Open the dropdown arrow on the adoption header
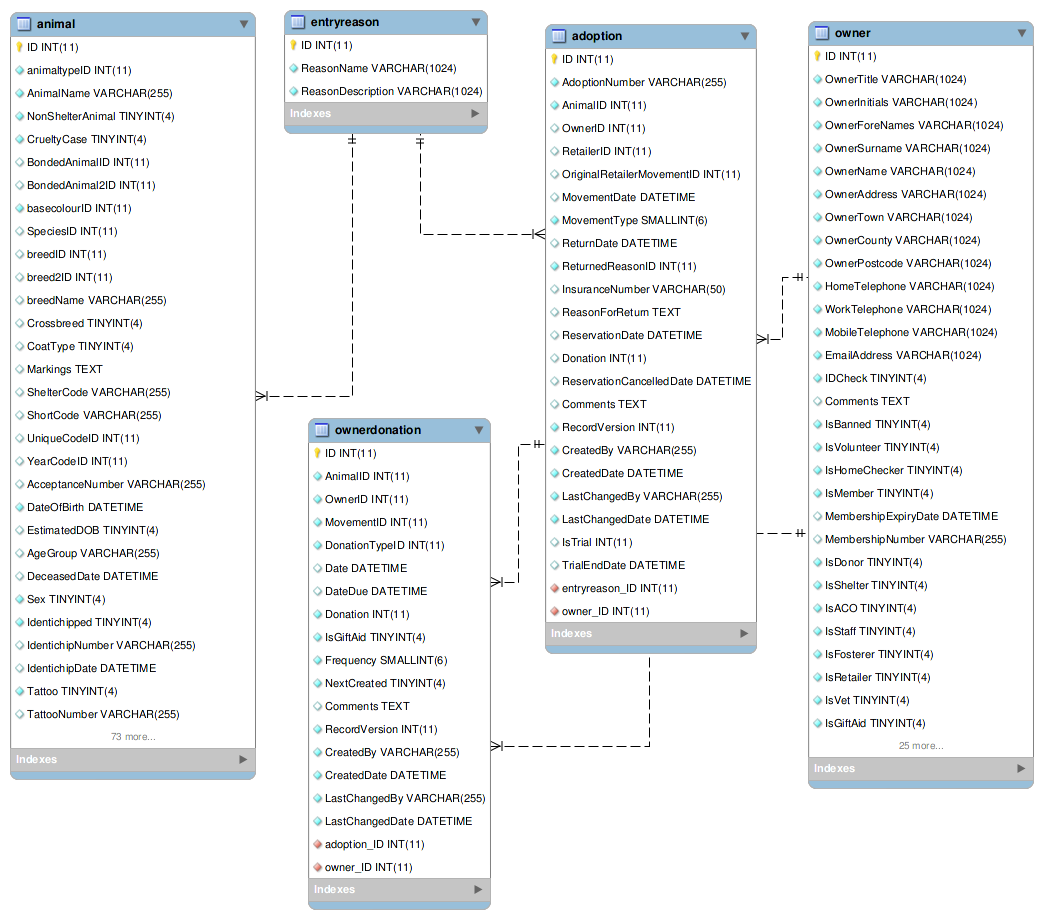This screenshot has height=919, width=1043. pyautogui.click(x=744, y=35)
